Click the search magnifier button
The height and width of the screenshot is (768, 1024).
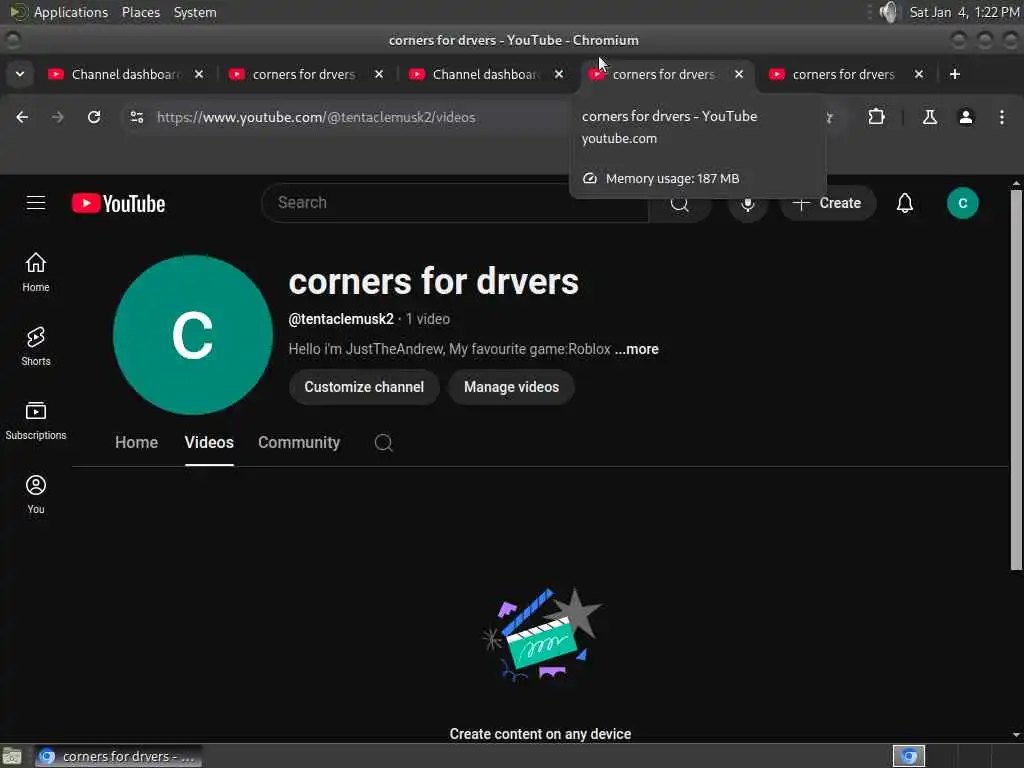(680, 203)
